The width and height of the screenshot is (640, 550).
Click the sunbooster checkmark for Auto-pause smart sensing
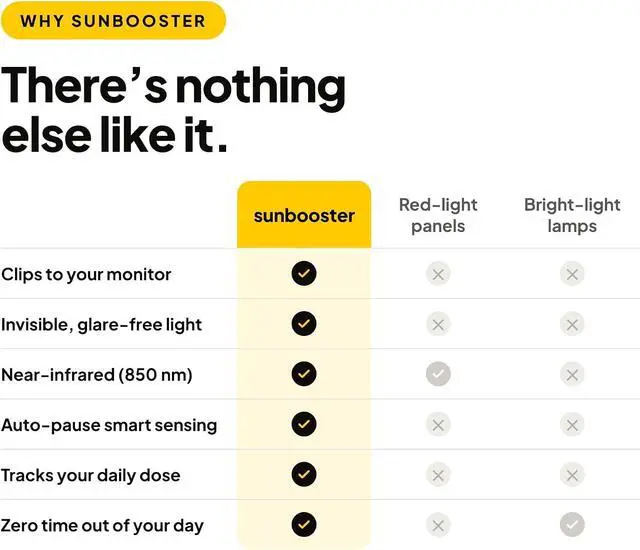coord(304,424)
